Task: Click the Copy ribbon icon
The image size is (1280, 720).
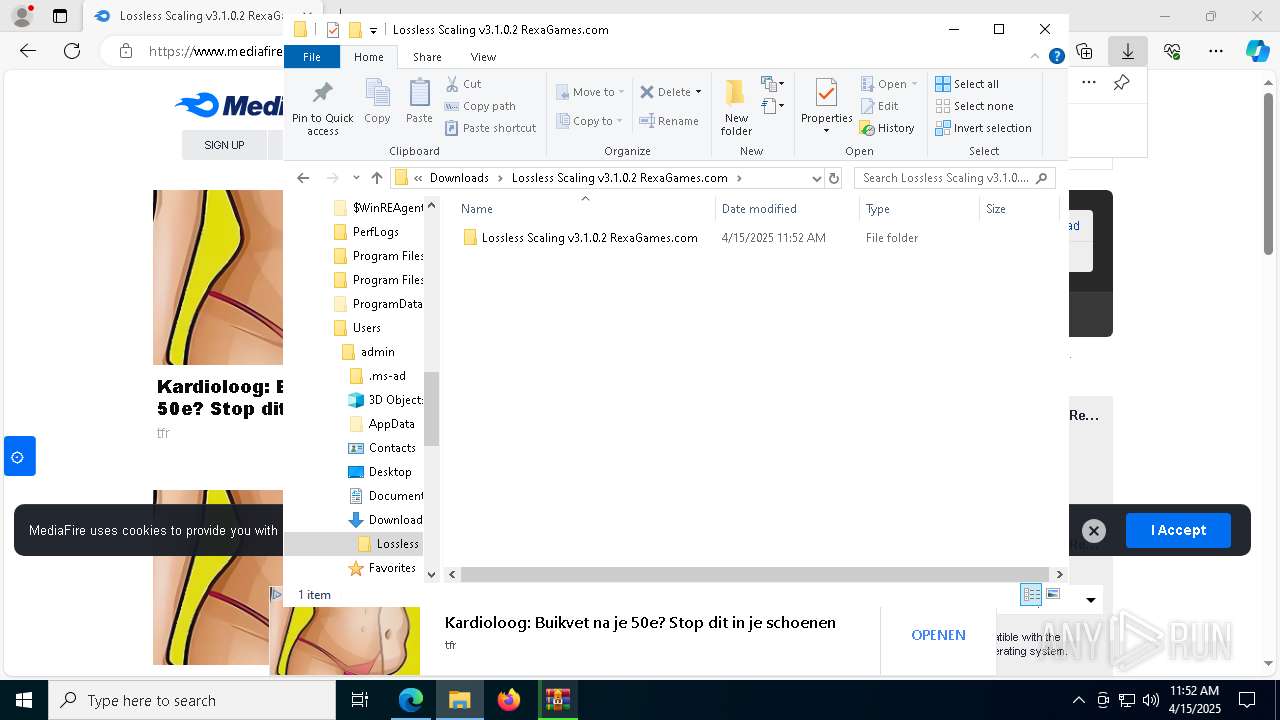Action: pyautogui.click(x=377, y=102)
